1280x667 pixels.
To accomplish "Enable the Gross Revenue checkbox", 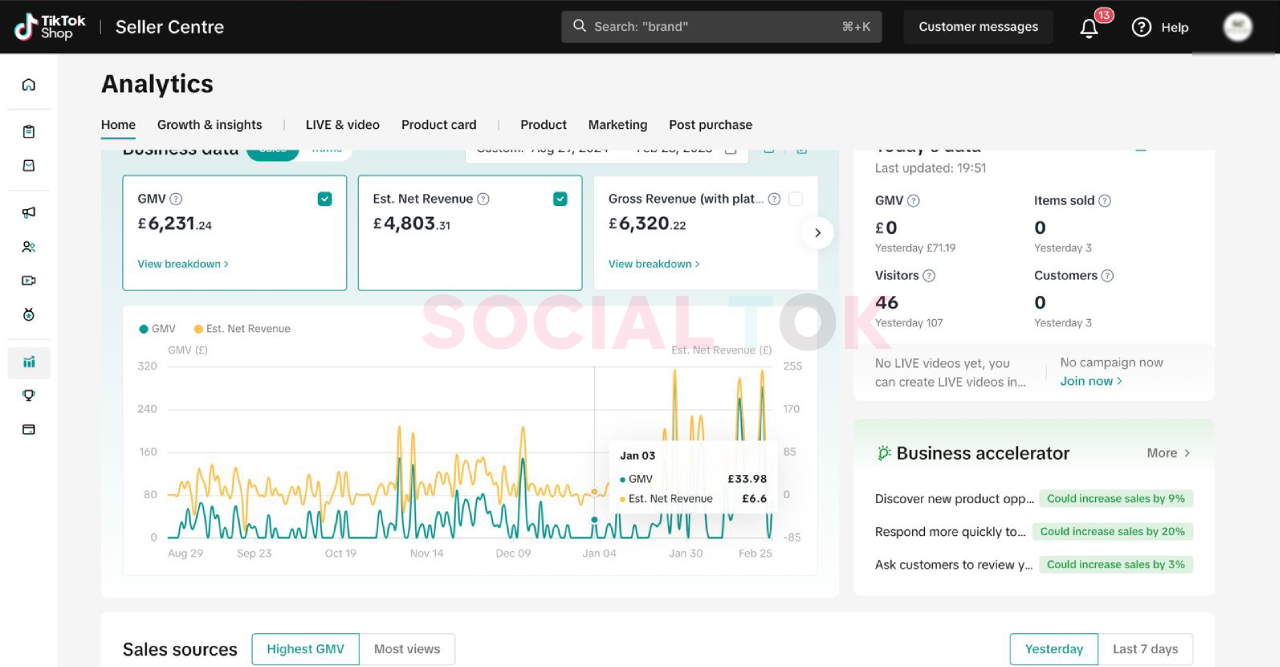I will [795, 199].
